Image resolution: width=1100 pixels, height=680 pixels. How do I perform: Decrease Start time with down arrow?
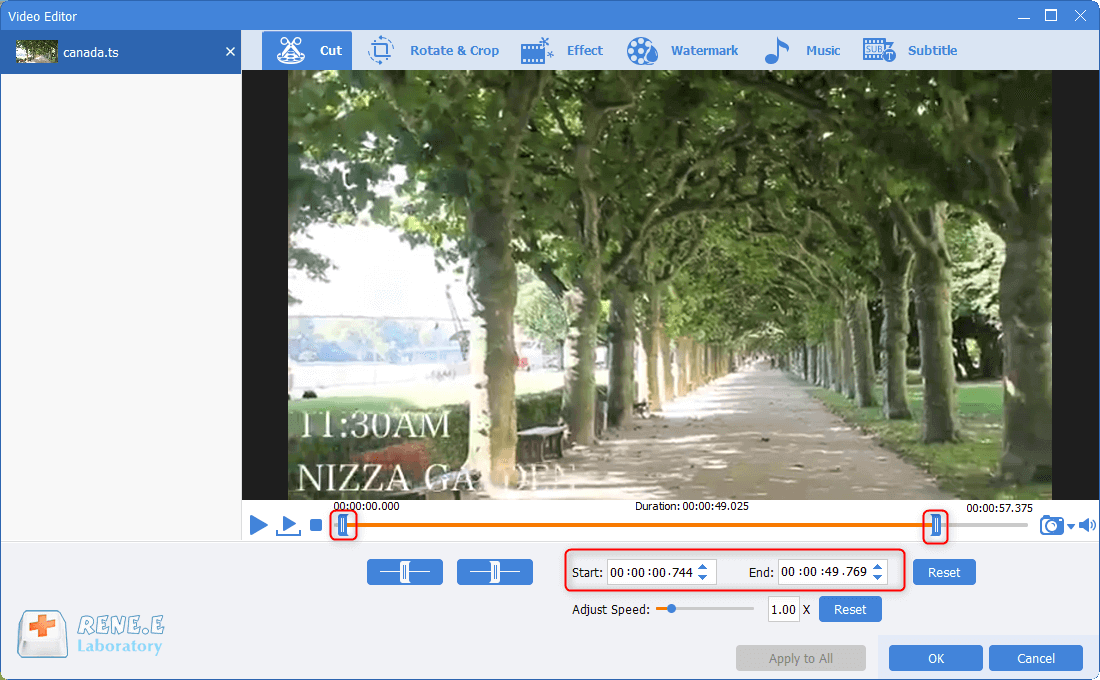pyautogui.click(x=703, y=578)
